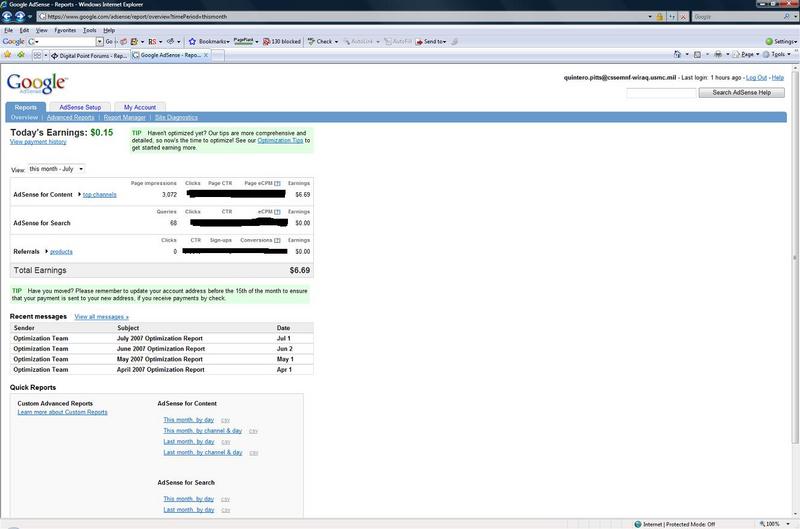800x529 pixels.
Task: Click the IE Google search box
Action: (737, 16)
